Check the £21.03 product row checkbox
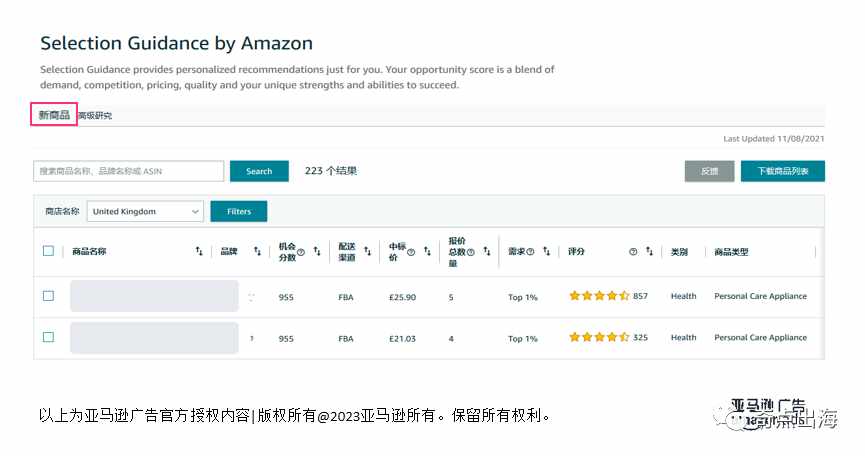 point(49,337)
